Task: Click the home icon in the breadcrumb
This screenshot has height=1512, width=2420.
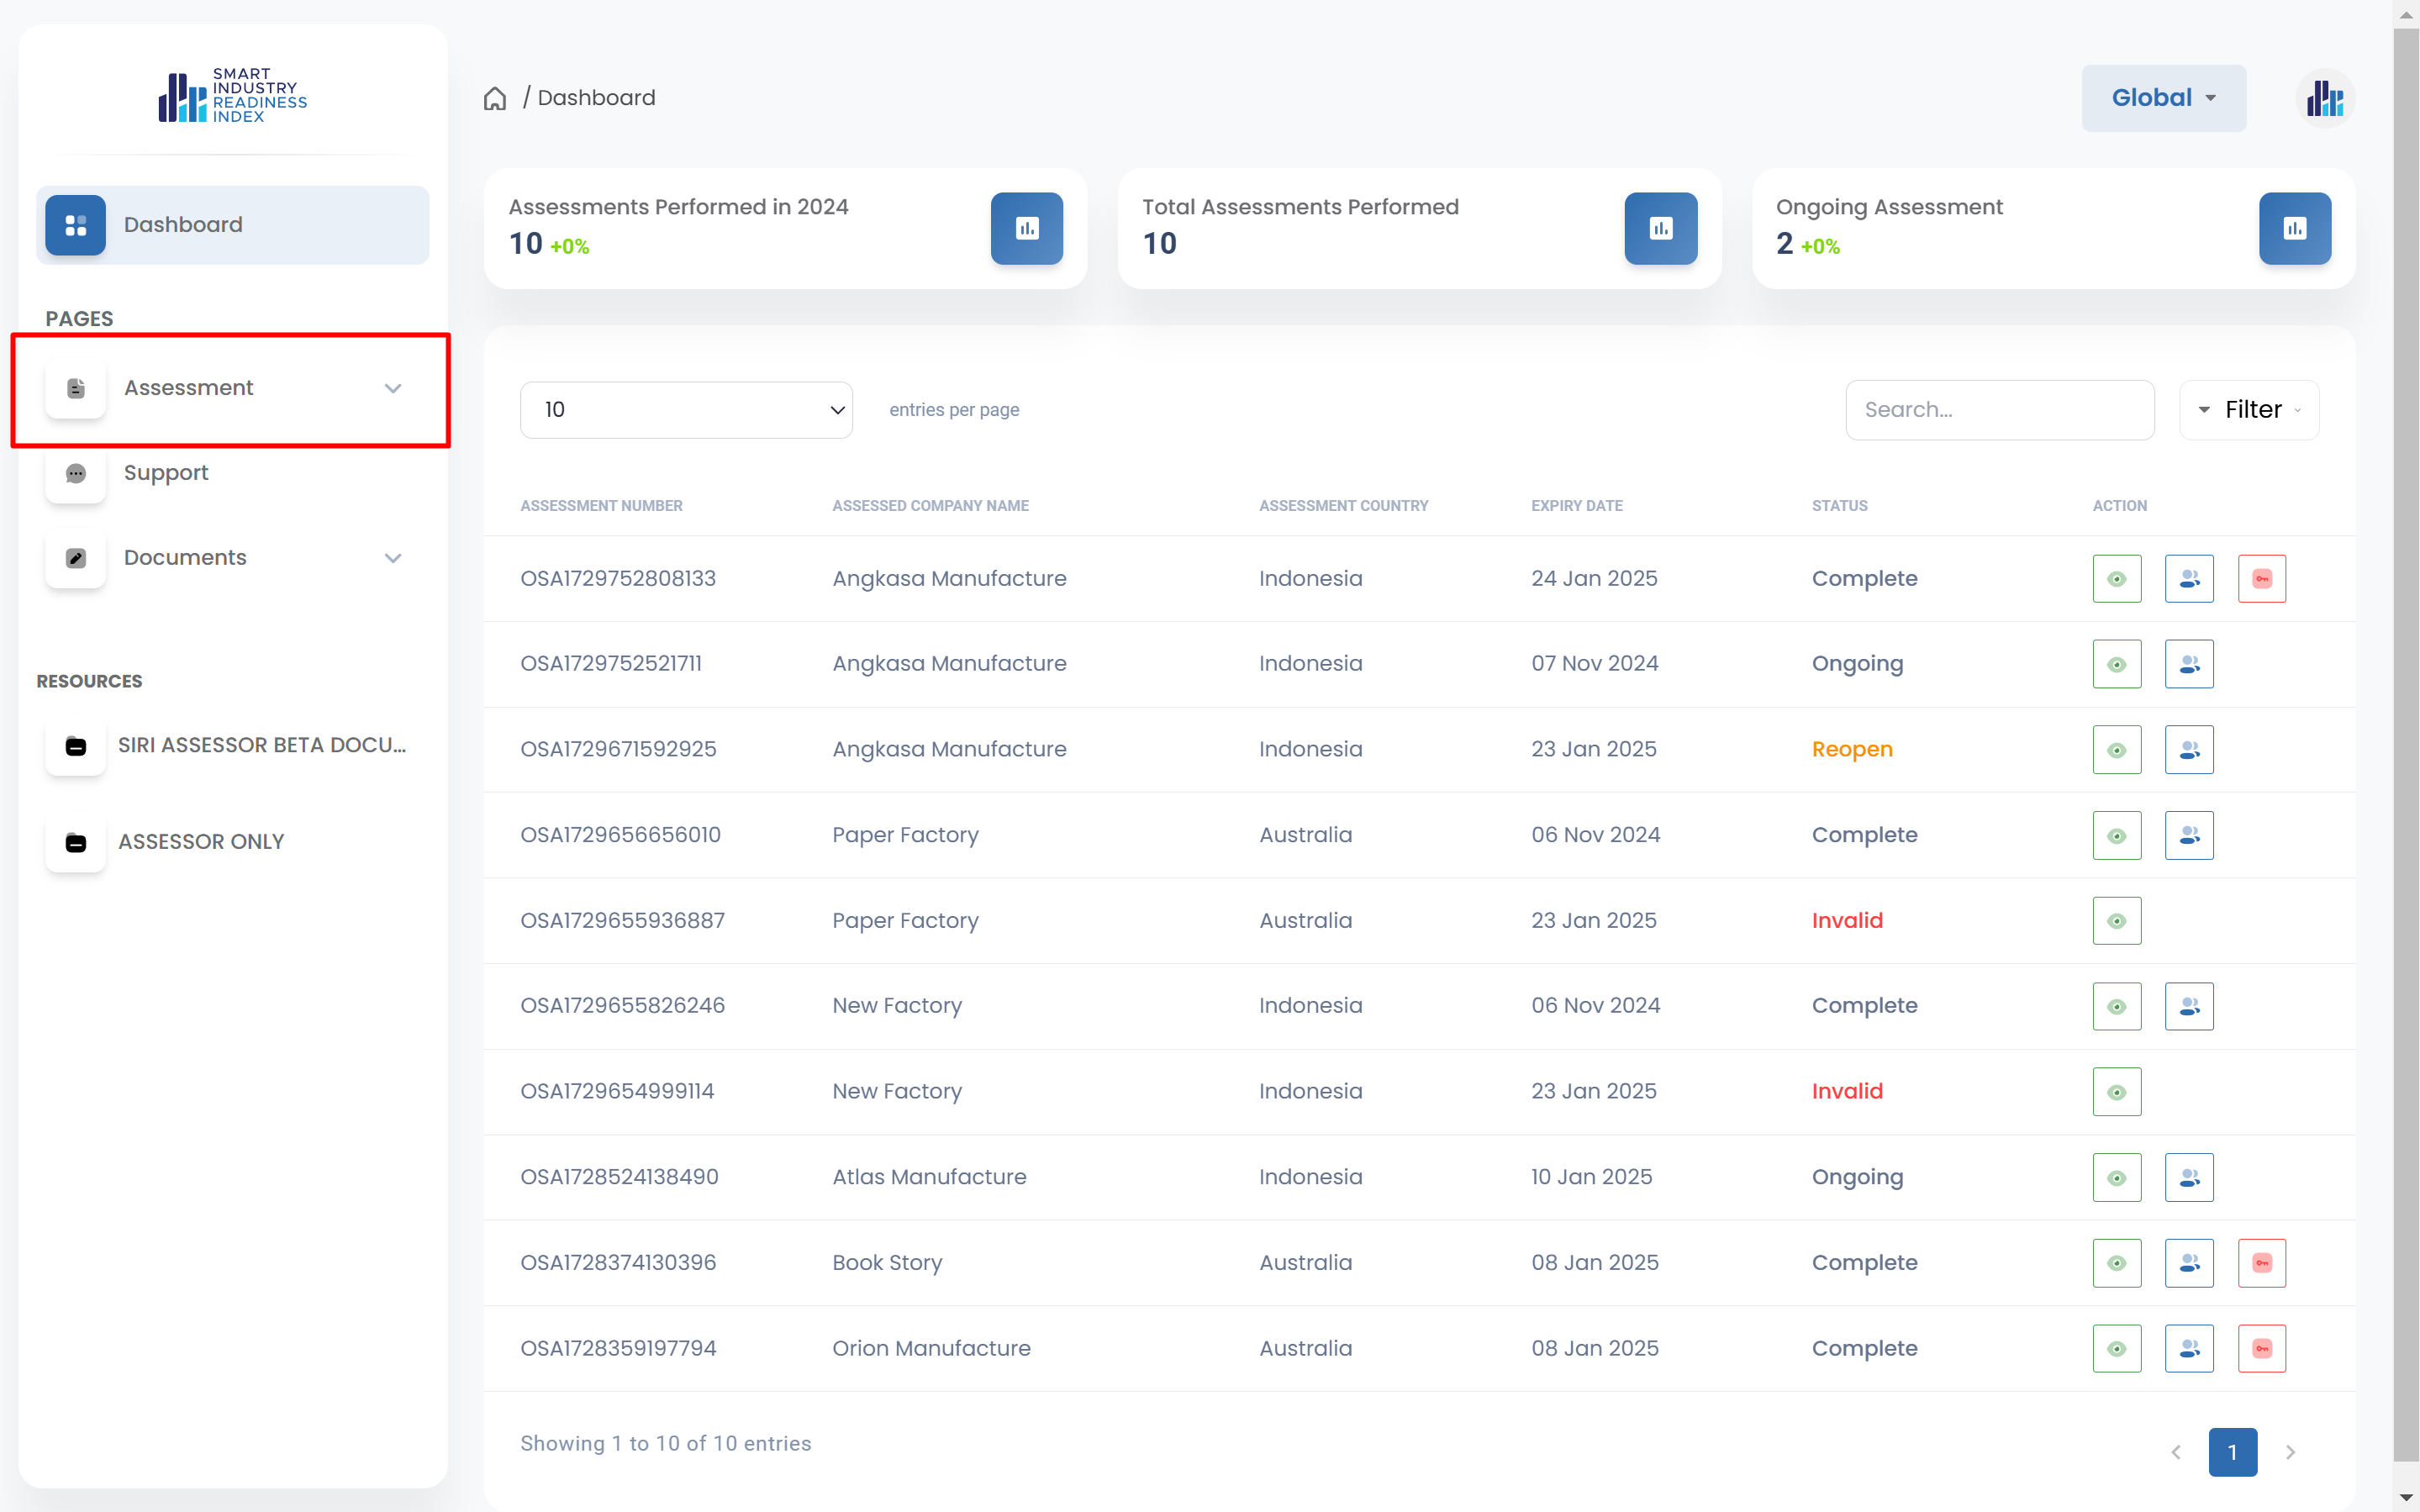Action: pos(495,98)
